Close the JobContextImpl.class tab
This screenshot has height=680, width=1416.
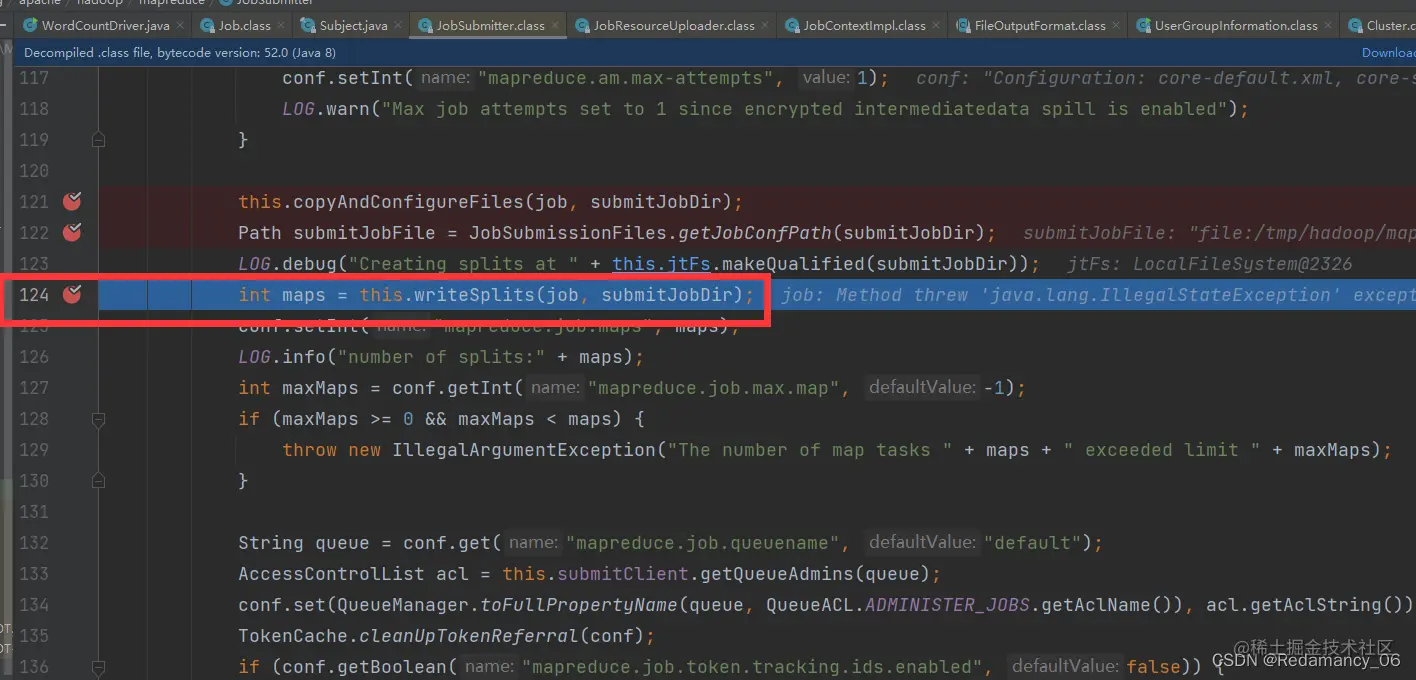point(934,26)
